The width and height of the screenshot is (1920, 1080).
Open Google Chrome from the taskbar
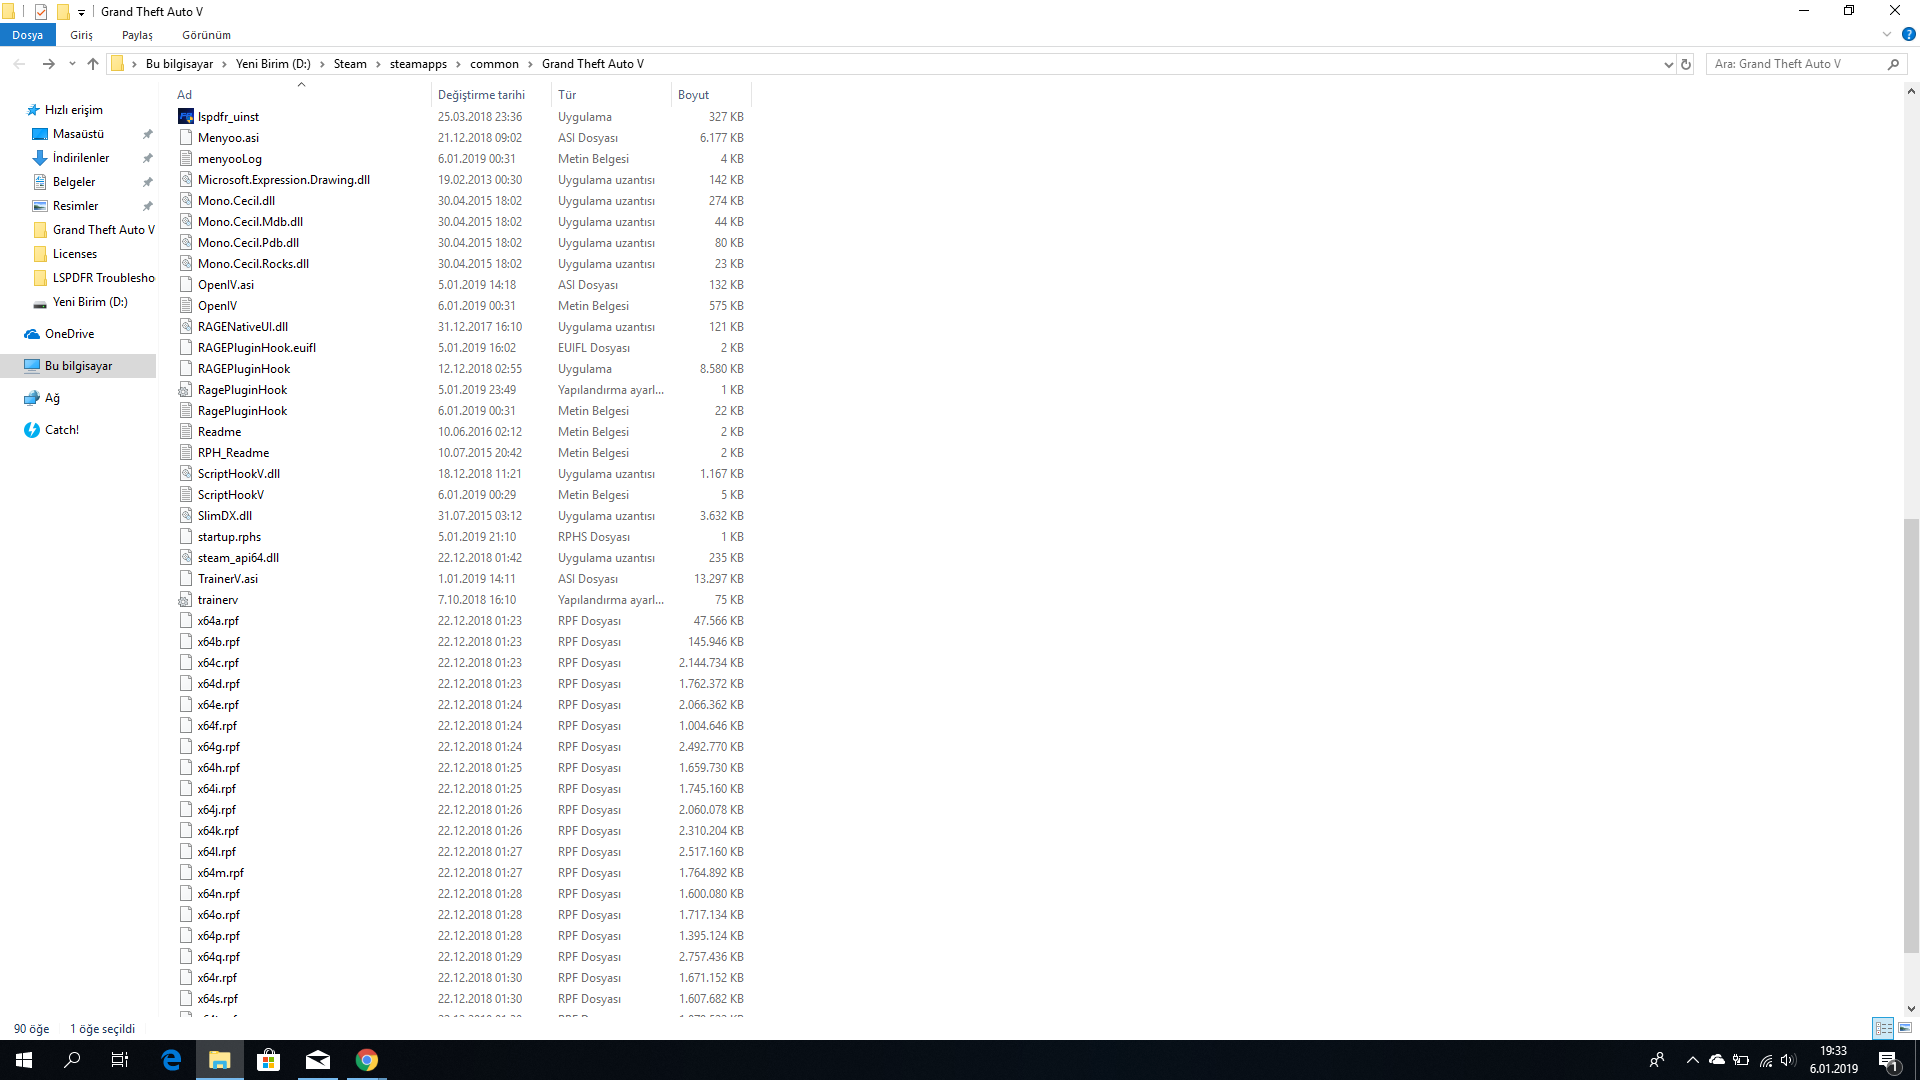point(367,1060)
